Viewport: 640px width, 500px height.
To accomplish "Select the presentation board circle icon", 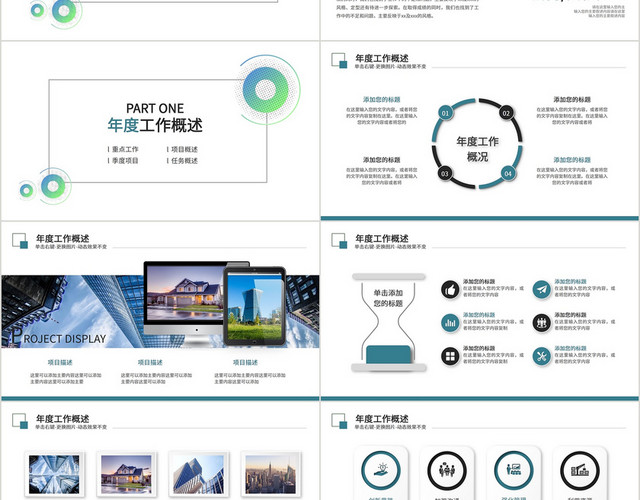I will coord(513,471).
